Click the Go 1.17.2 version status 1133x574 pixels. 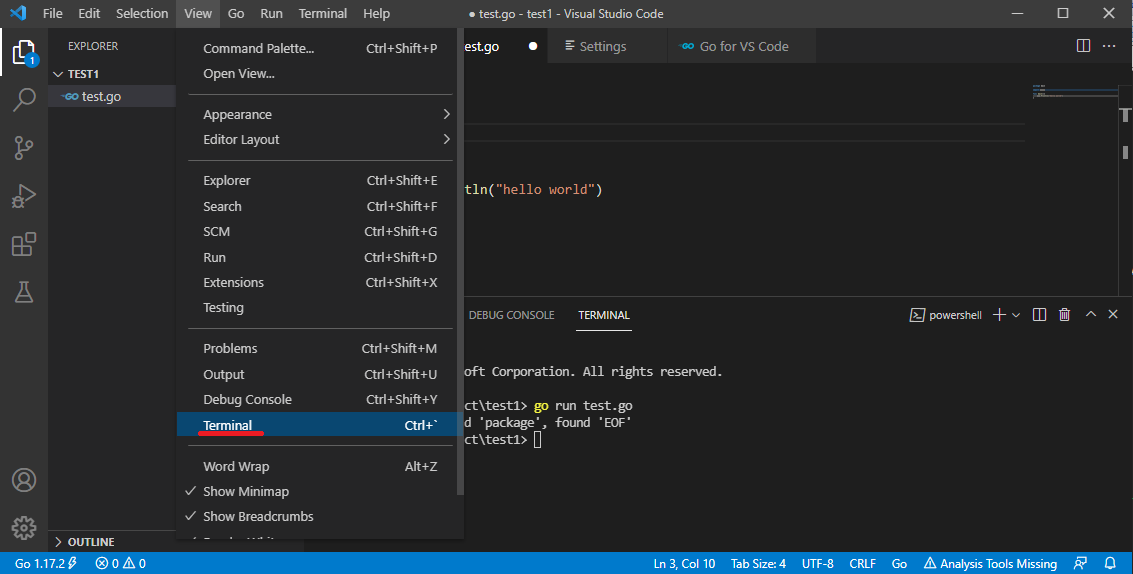tap(46, 563)
